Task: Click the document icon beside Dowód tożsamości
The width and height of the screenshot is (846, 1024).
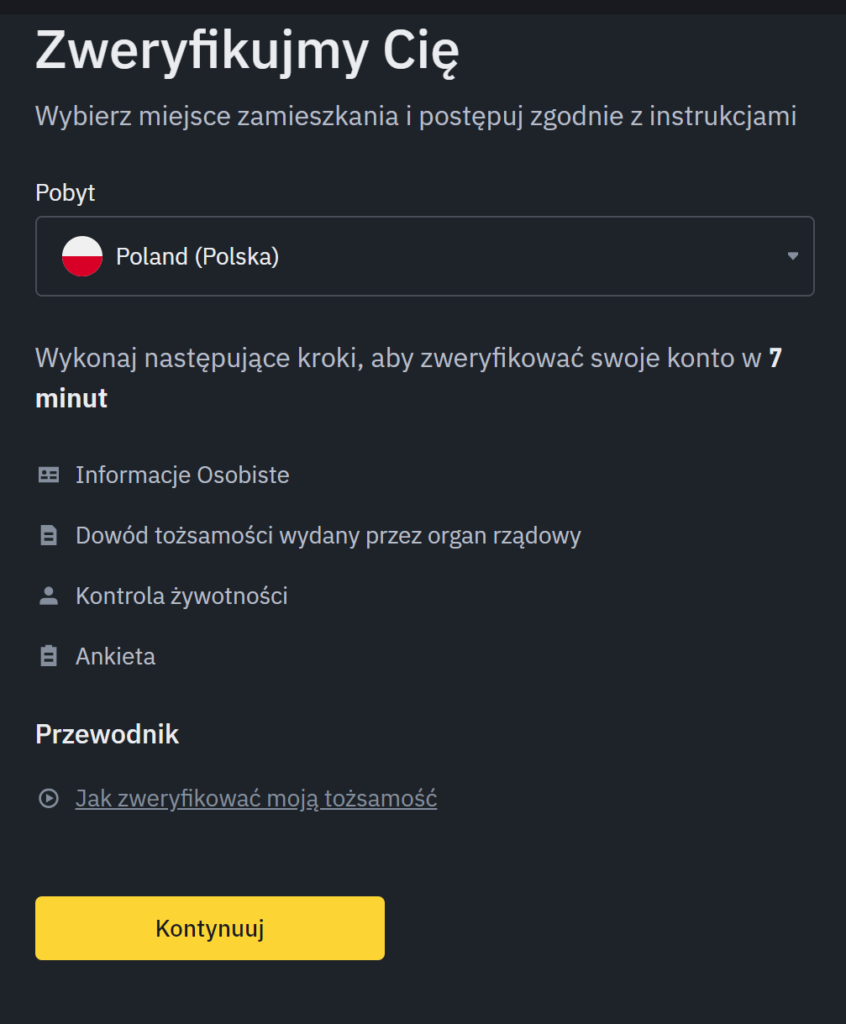Action: (48, 536)
